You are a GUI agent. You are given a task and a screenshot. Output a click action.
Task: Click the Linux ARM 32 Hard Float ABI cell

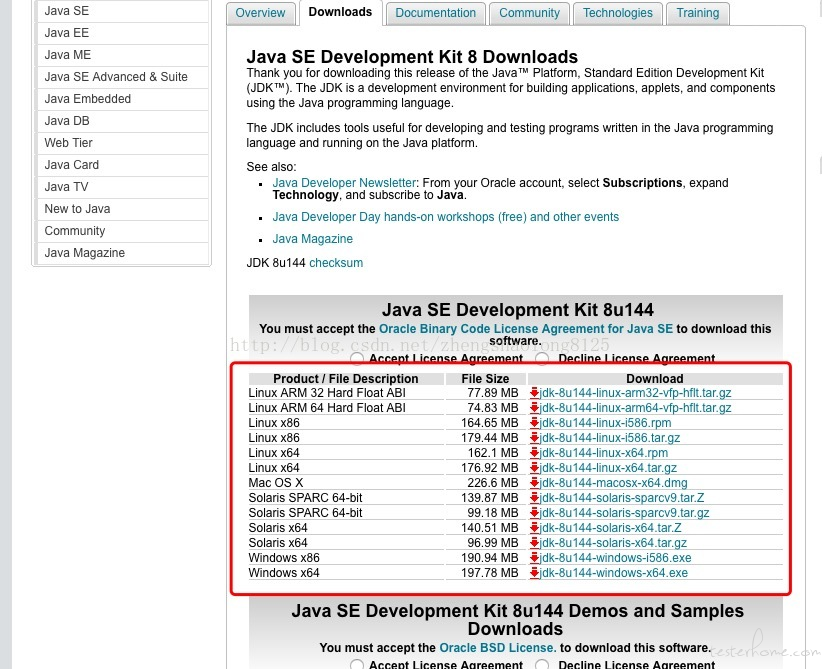tap(346, 393)
